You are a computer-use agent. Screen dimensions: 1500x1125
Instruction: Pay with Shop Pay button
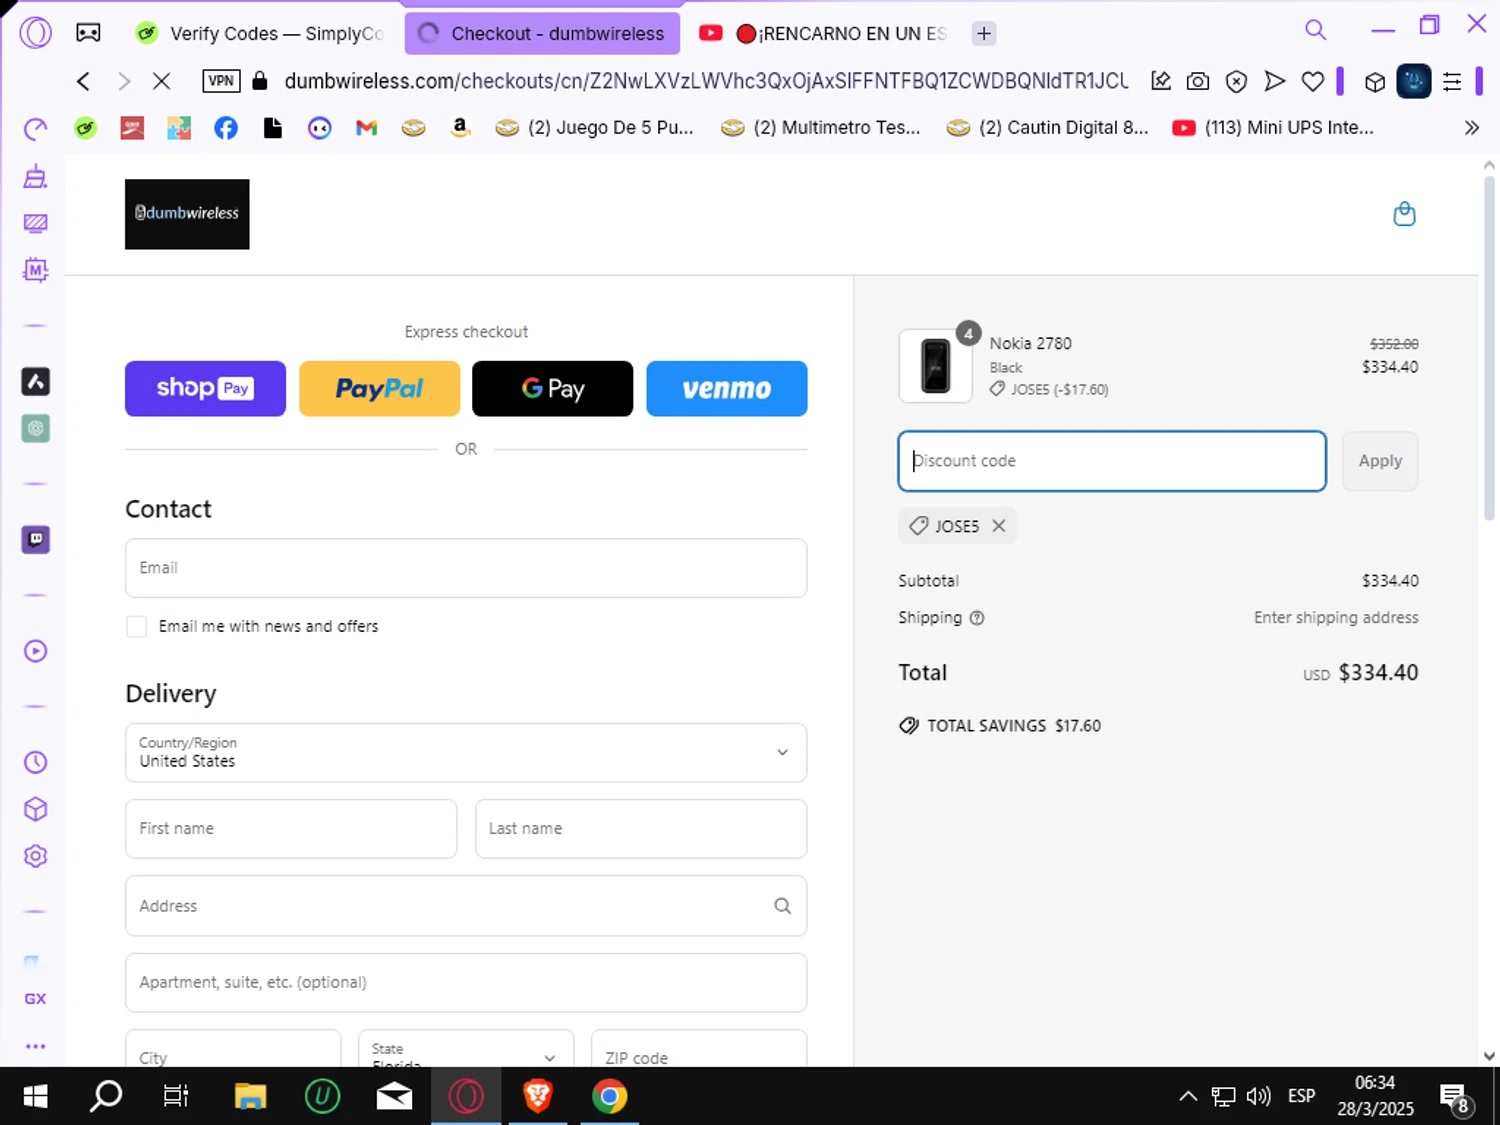pyautogui.click(x=205, y=388)
